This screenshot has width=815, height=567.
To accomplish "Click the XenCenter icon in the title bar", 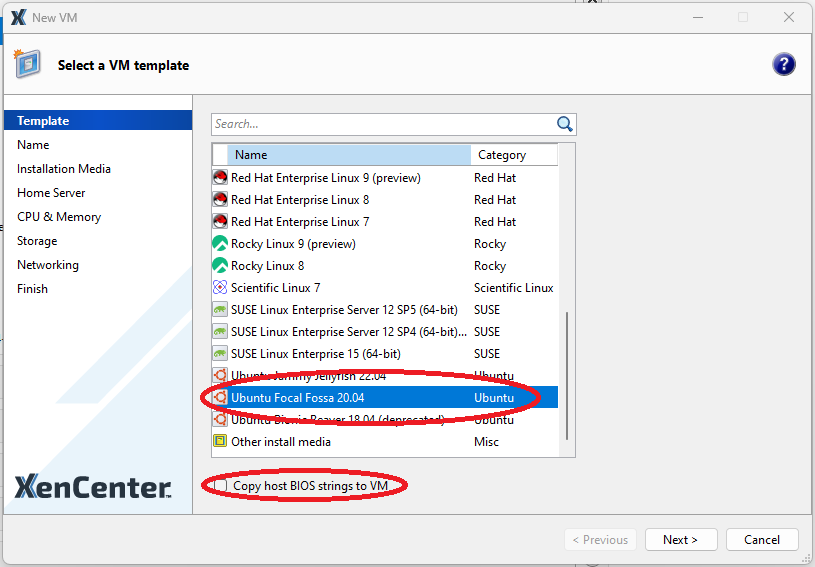I will coord(19,17).
